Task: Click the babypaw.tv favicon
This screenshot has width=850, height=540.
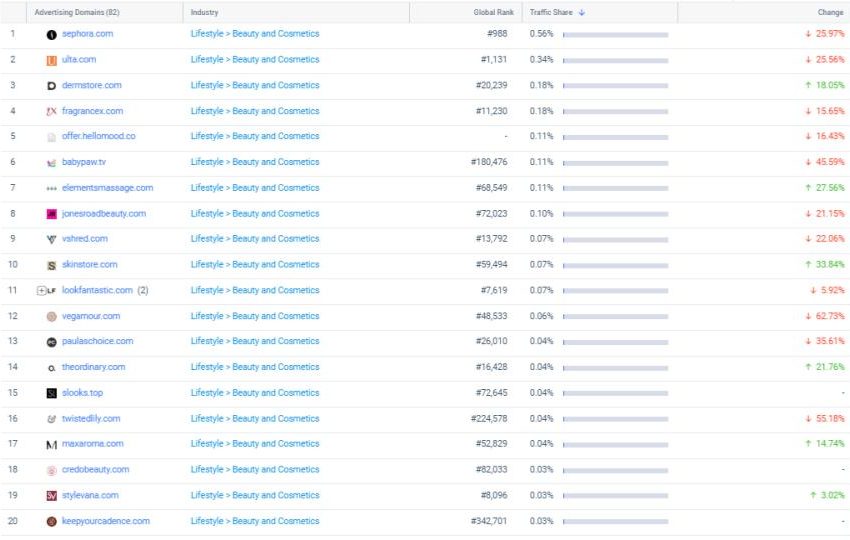Action: coord(51,163)
